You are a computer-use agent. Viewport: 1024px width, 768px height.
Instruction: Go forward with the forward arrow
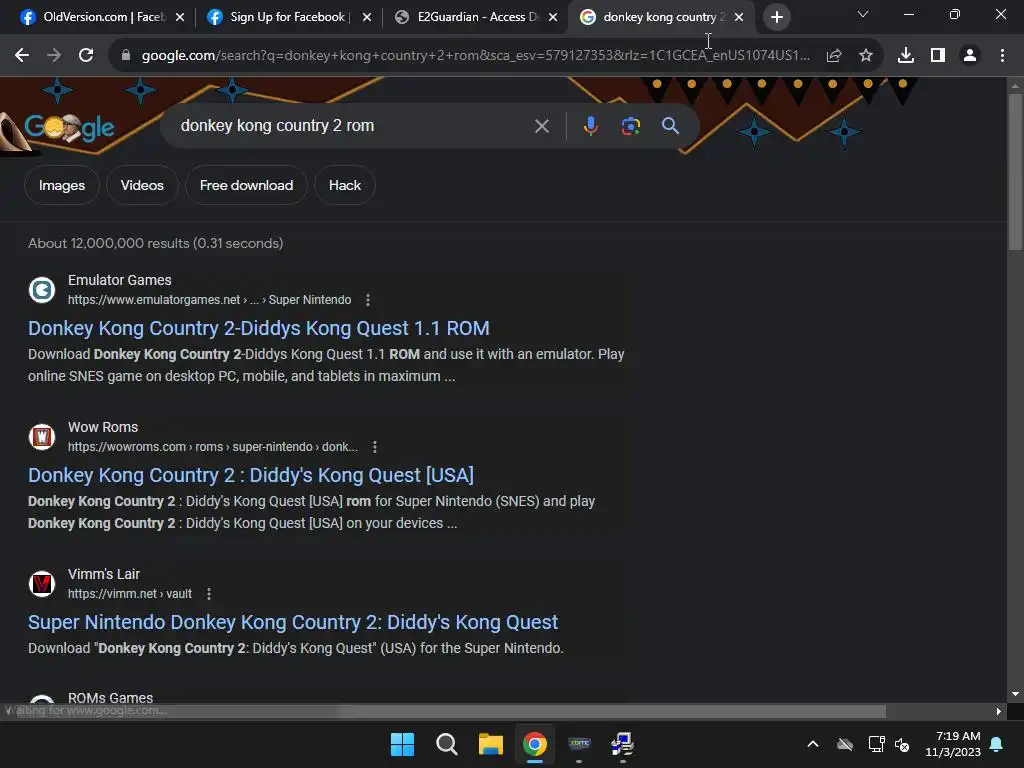pyautogui.click(x=54, y=56)
